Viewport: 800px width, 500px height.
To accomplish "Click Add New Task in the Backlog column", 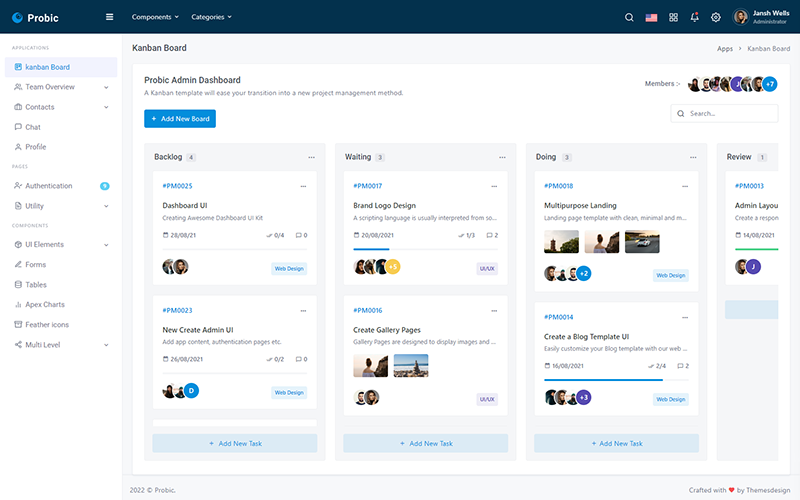I will click(x=235, y=443).
